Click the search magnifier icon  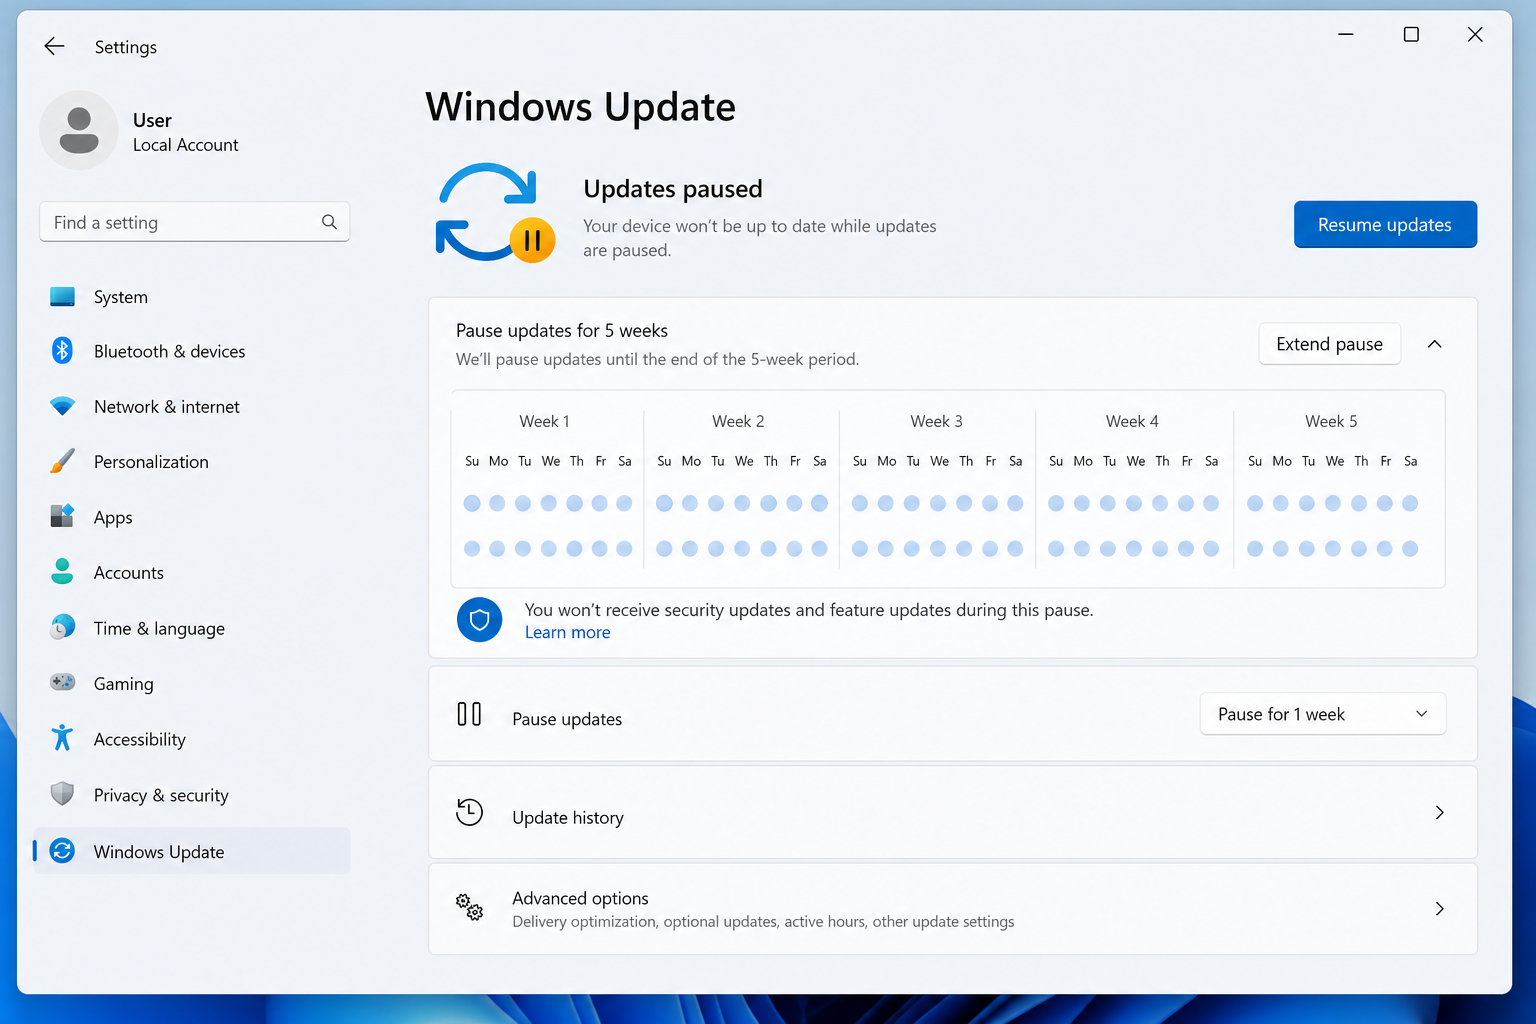click(329, 222)
